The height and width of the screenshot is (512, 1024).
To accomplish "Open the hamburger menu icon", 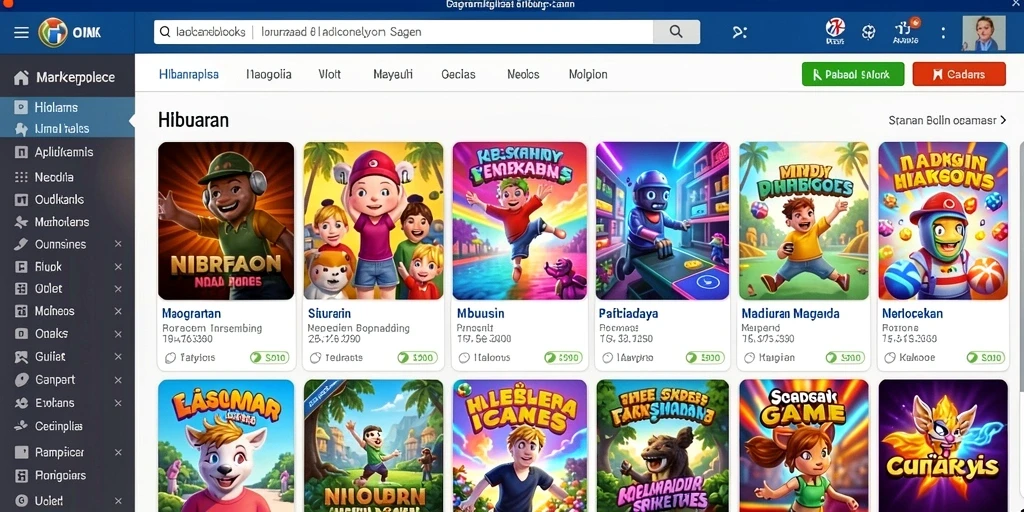I will click(22, 33).
